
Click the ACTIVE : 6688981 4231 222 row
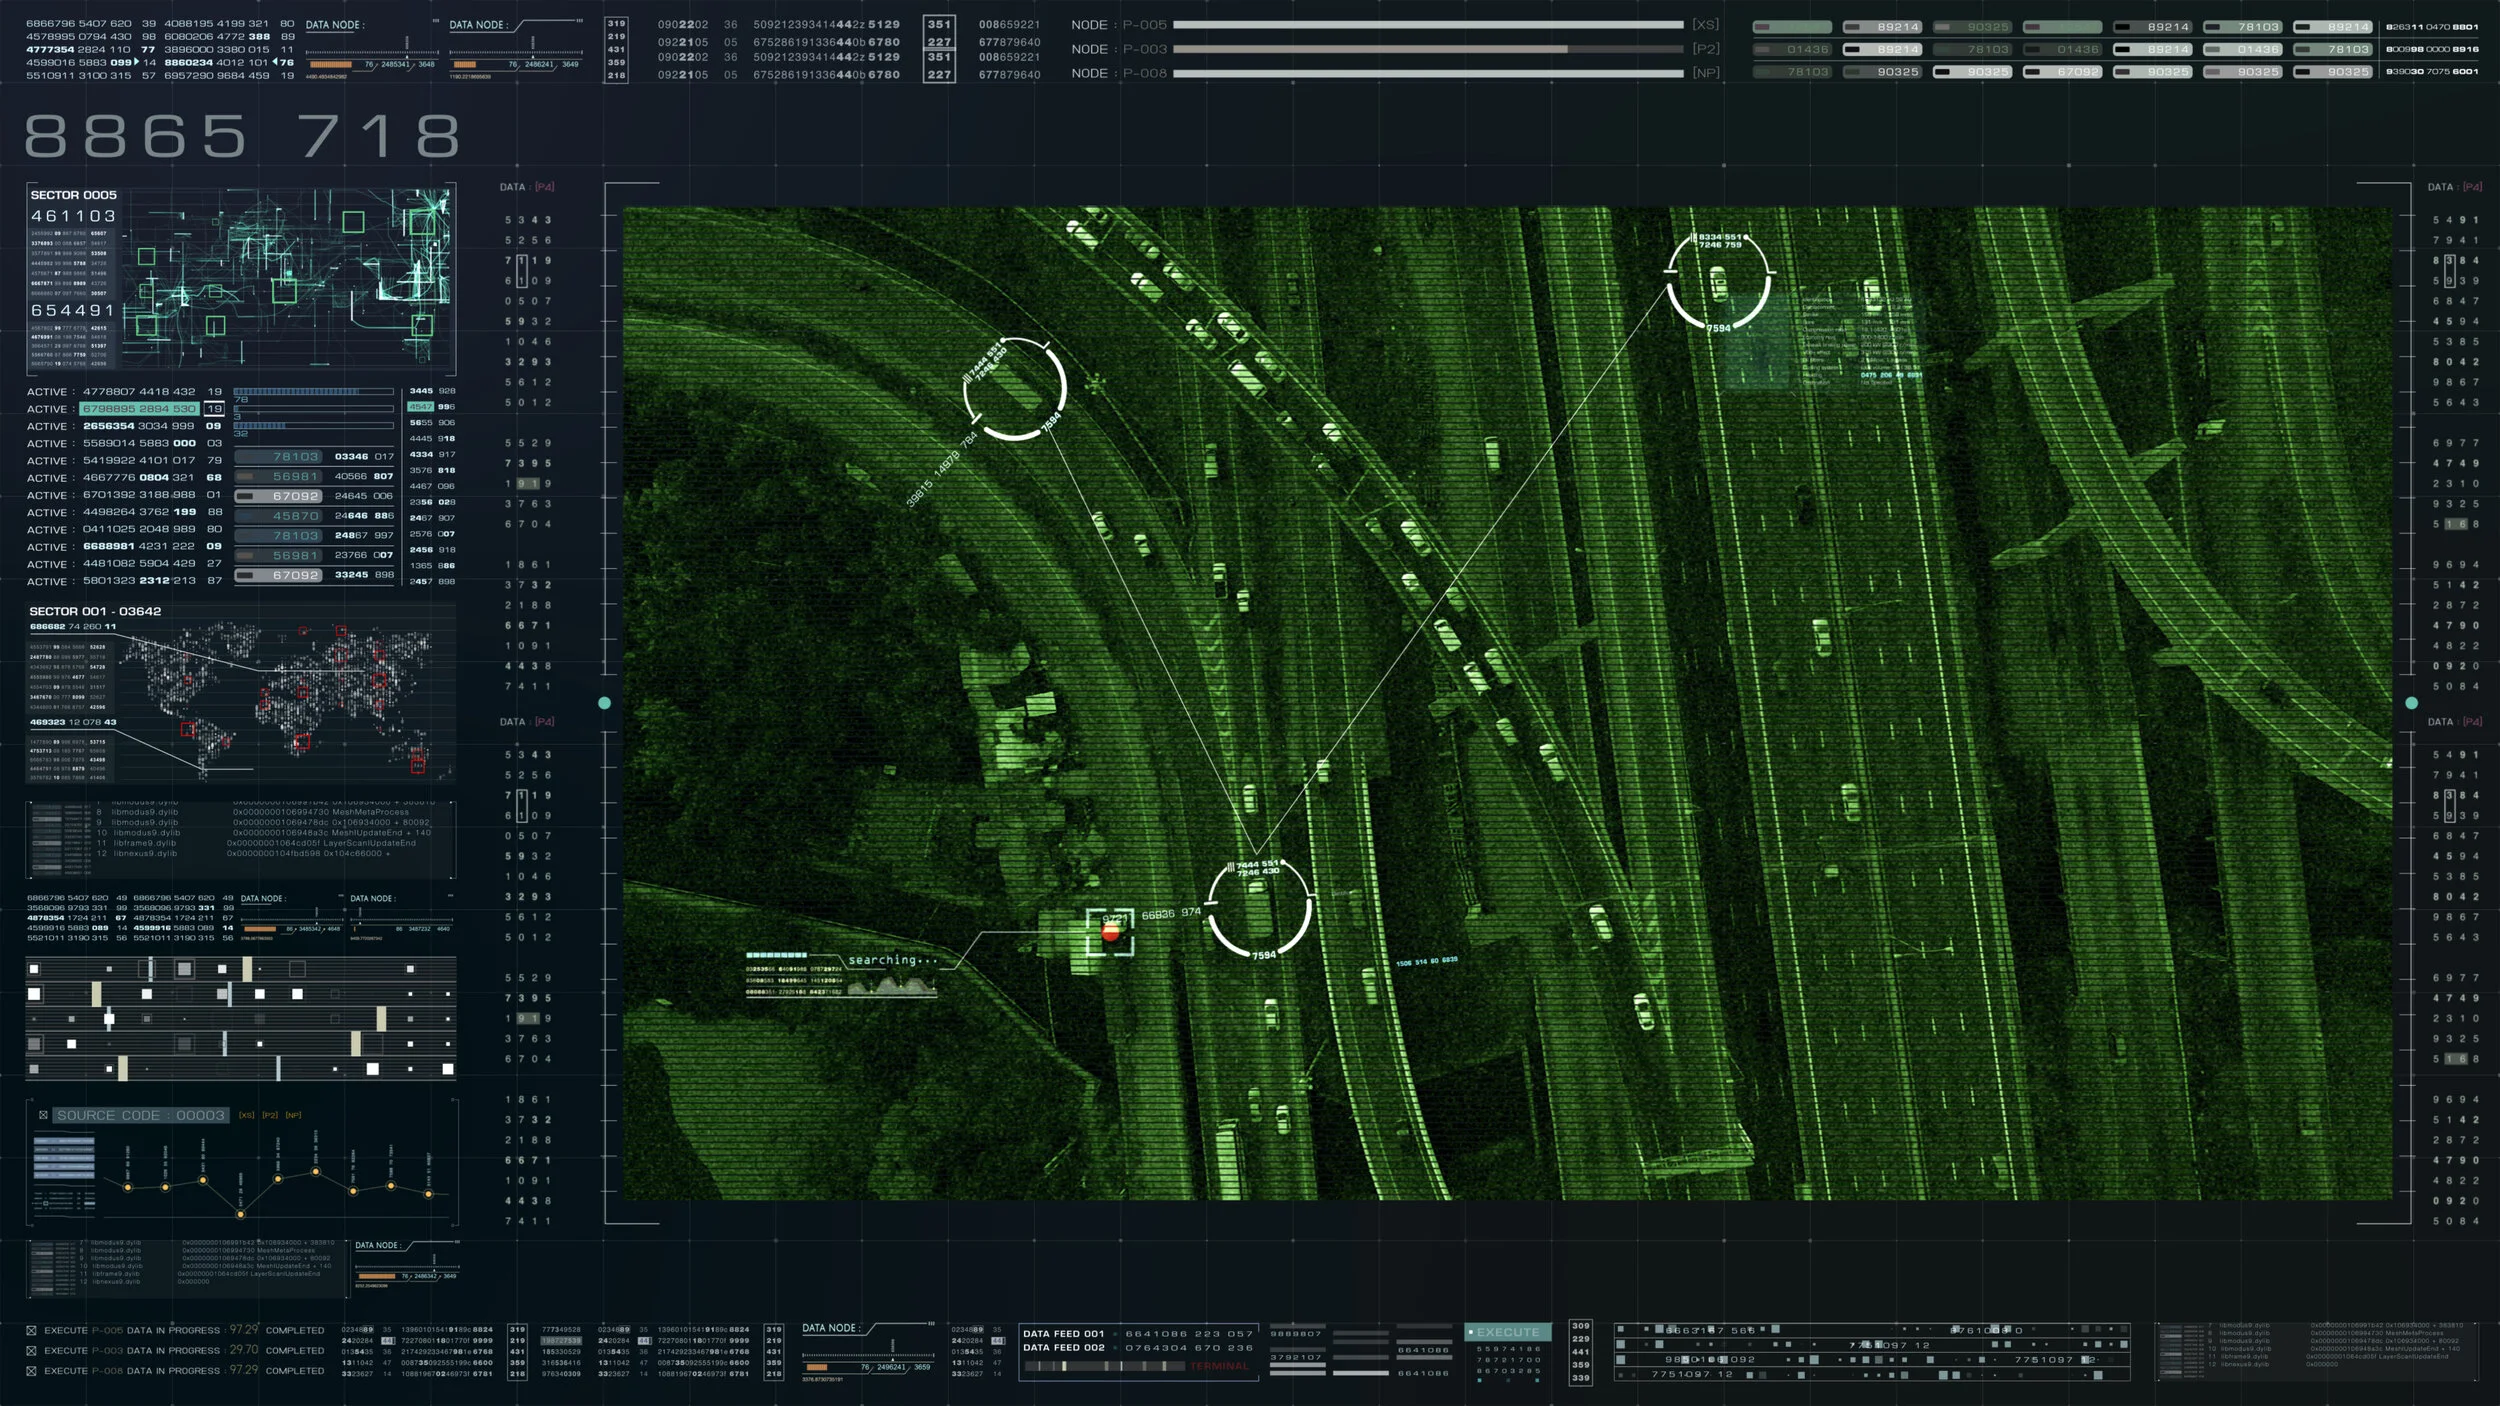tap(124, 546)
